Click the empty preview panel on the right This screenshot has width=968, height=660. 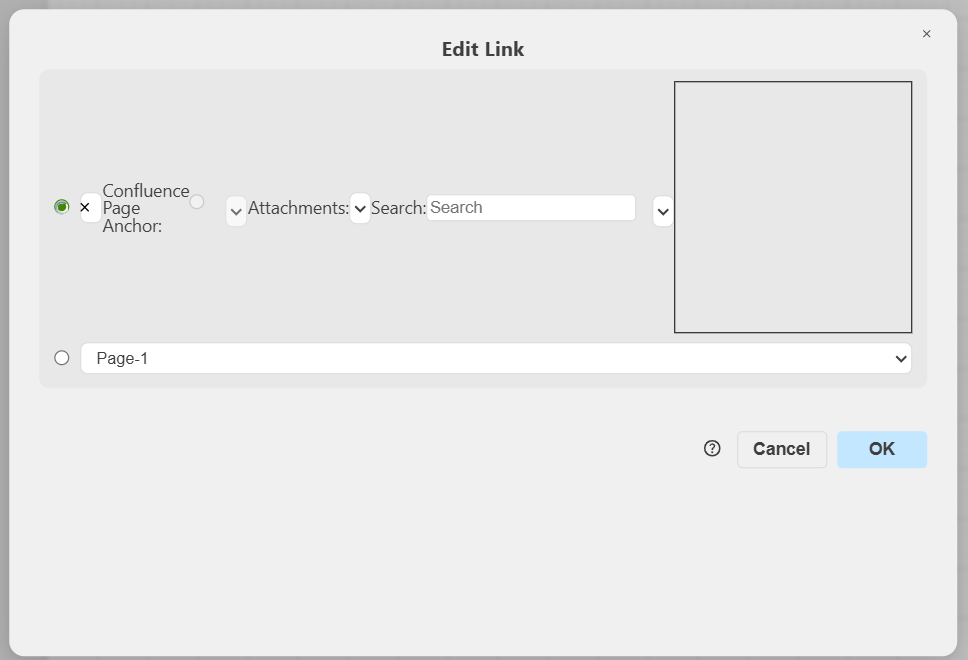coord(793,206)
